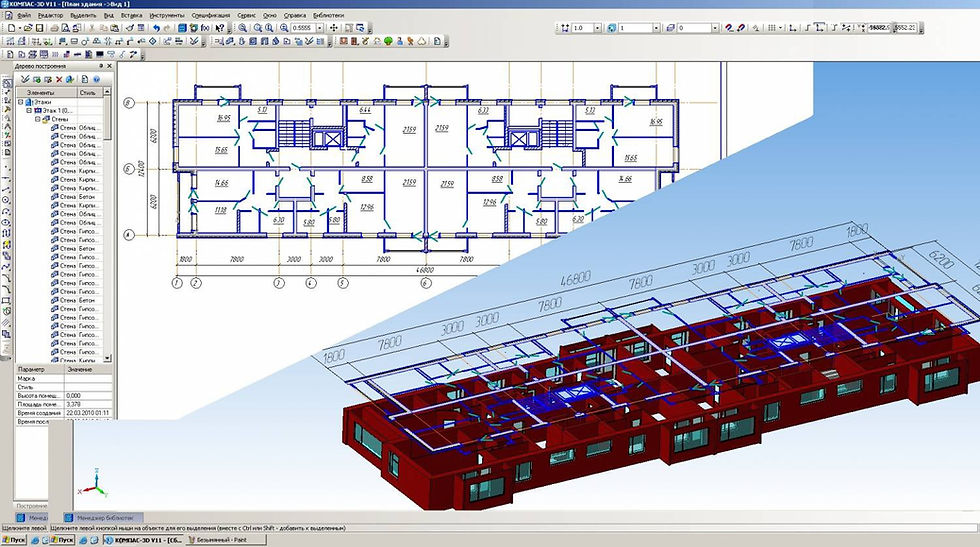Click the Марка value field

coord(88,379)
